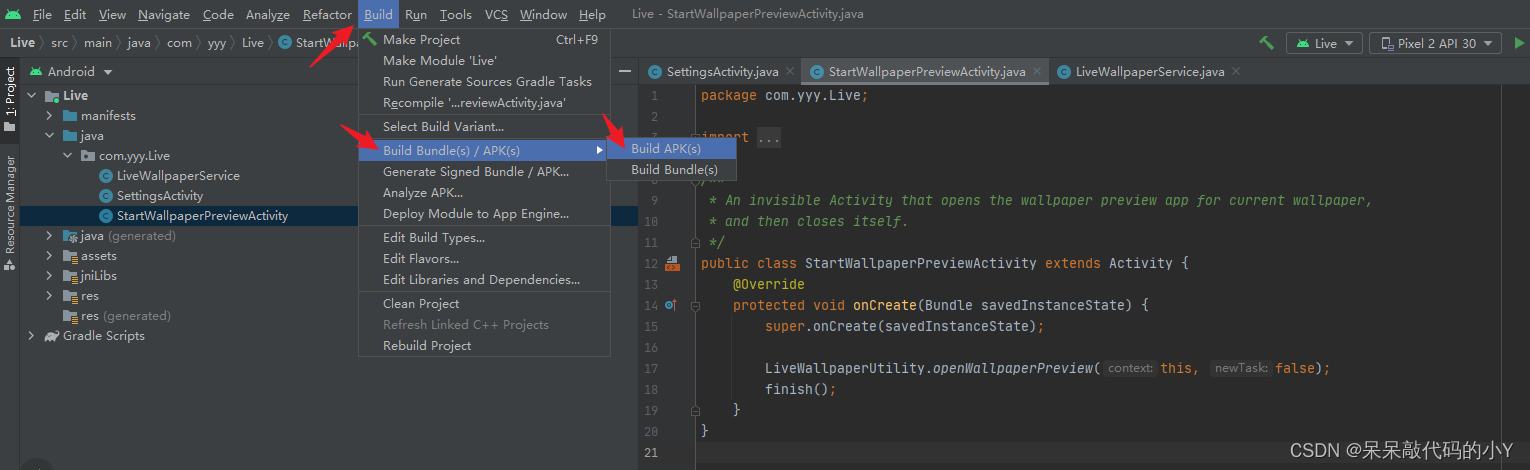This screenshot has width=1530, height=470.
Task: Choose Make Module 'Live'
Action: tap(484, 61)
